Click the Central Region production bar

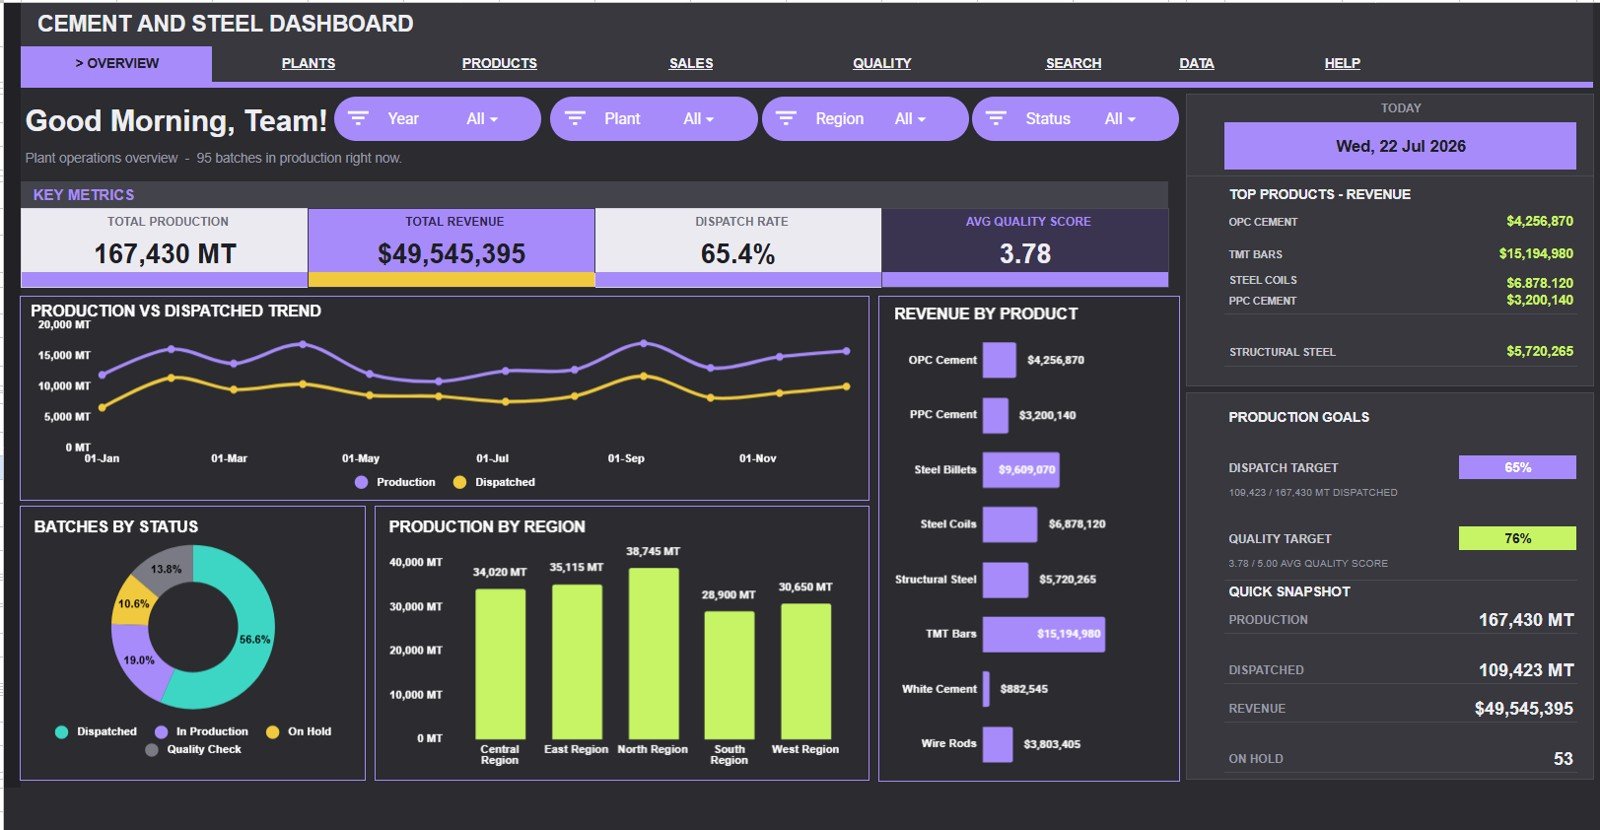pos(500,664)
